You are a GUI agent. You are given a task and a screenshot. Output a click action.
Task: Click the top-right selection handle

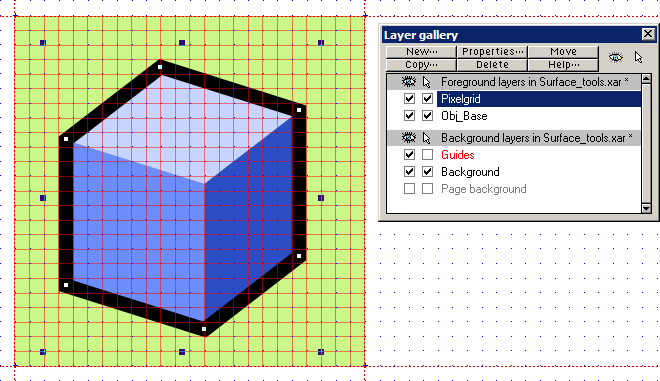click(321, 43)
